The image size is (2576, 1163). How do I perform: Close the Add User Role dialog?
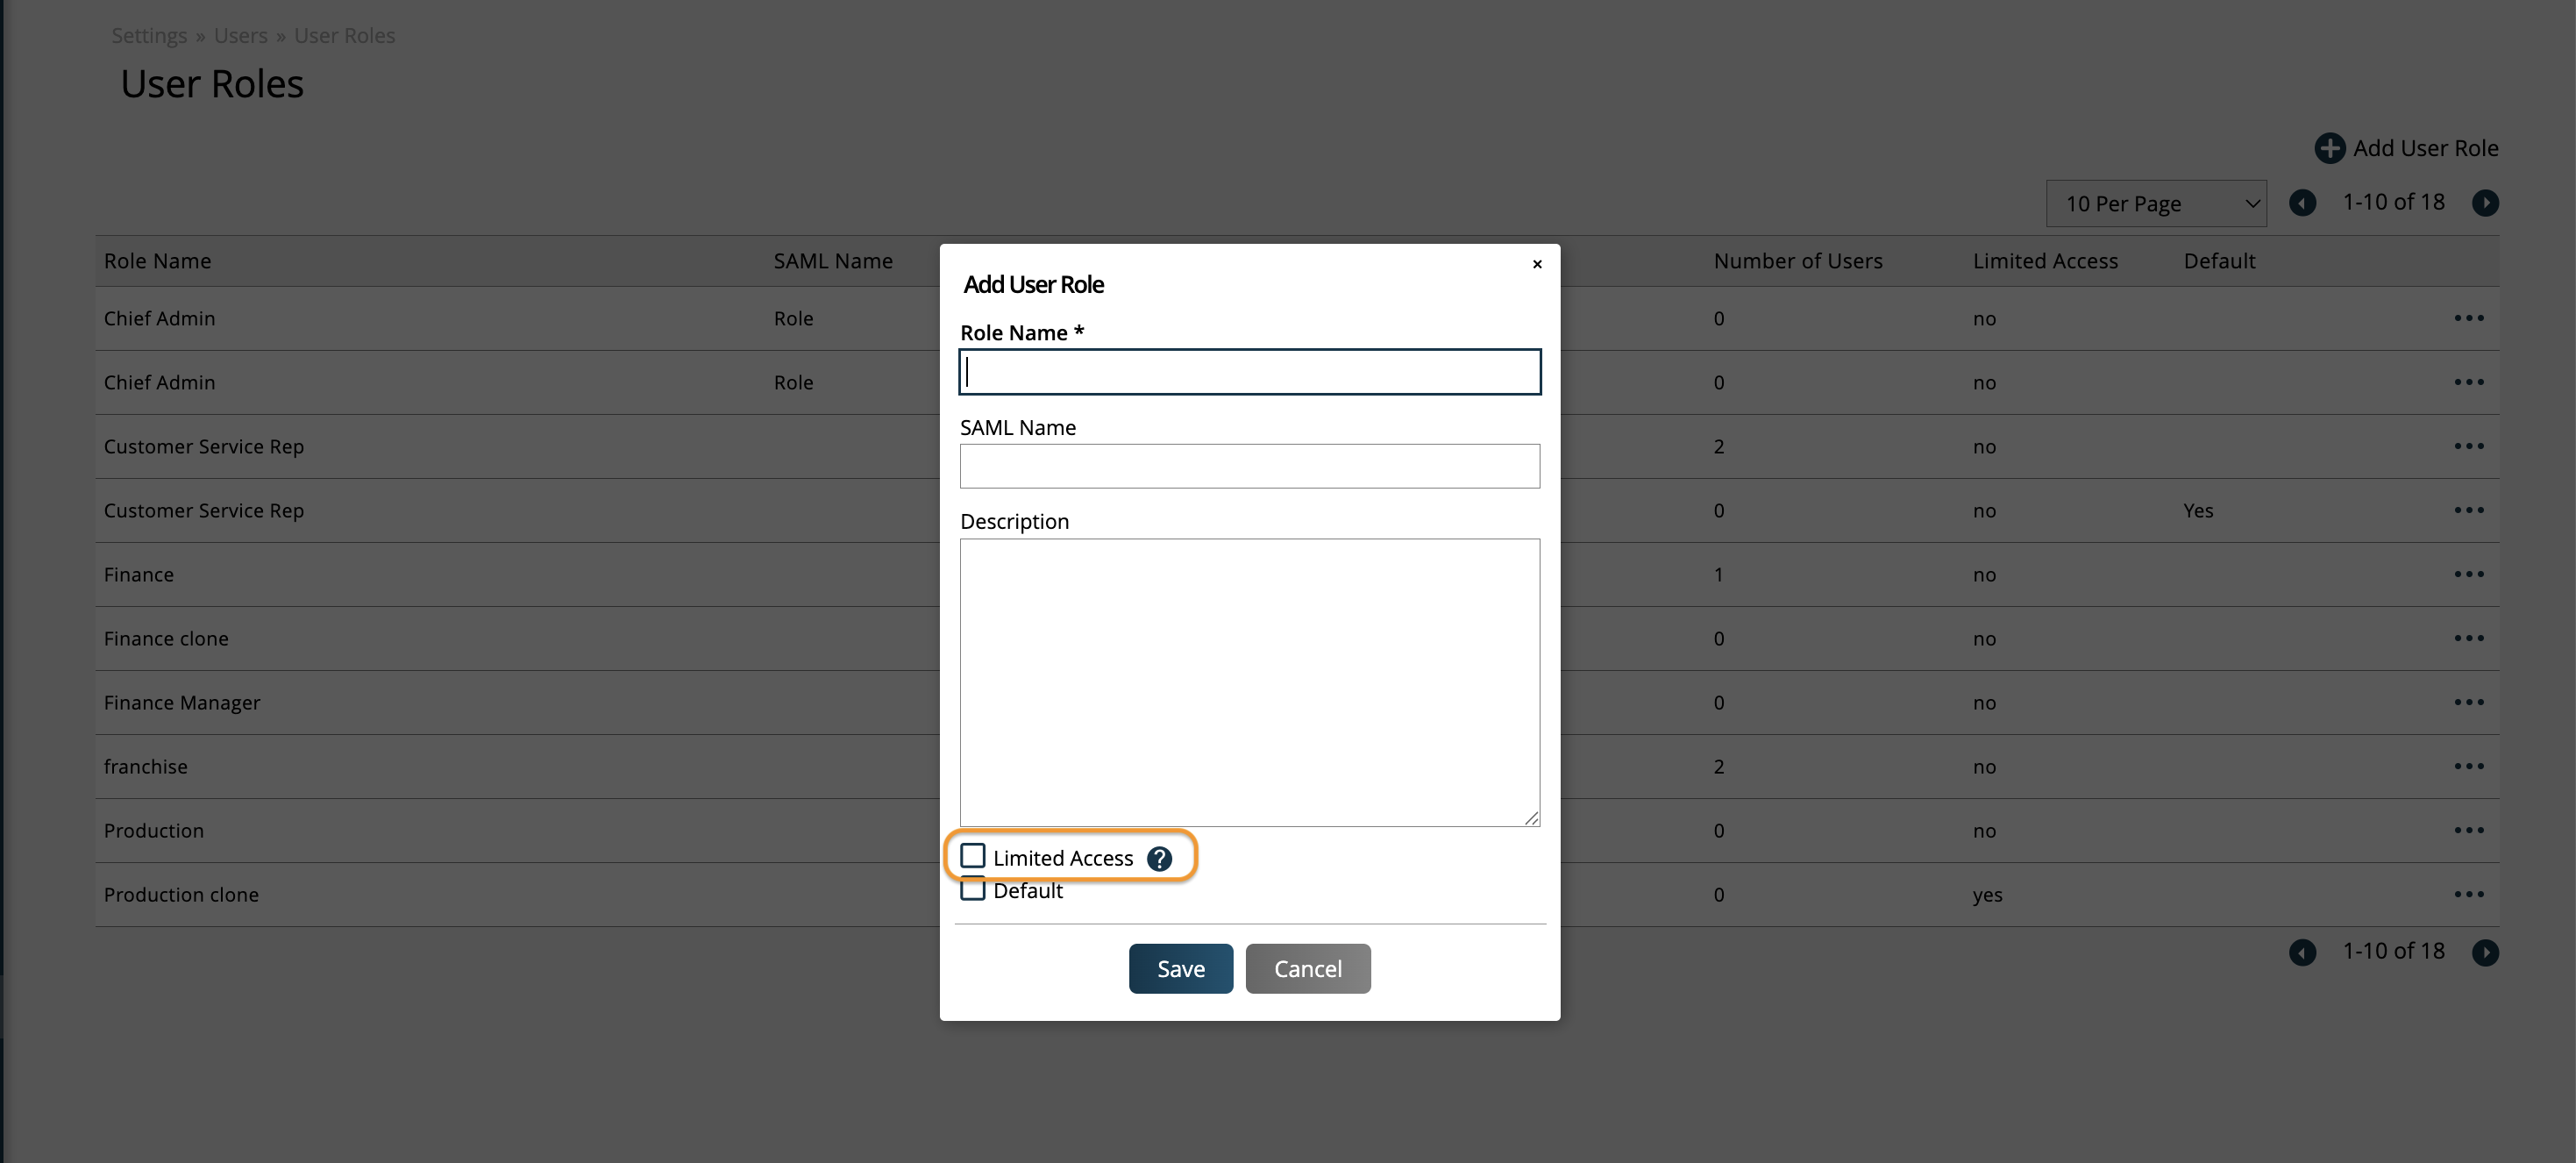1537,264
